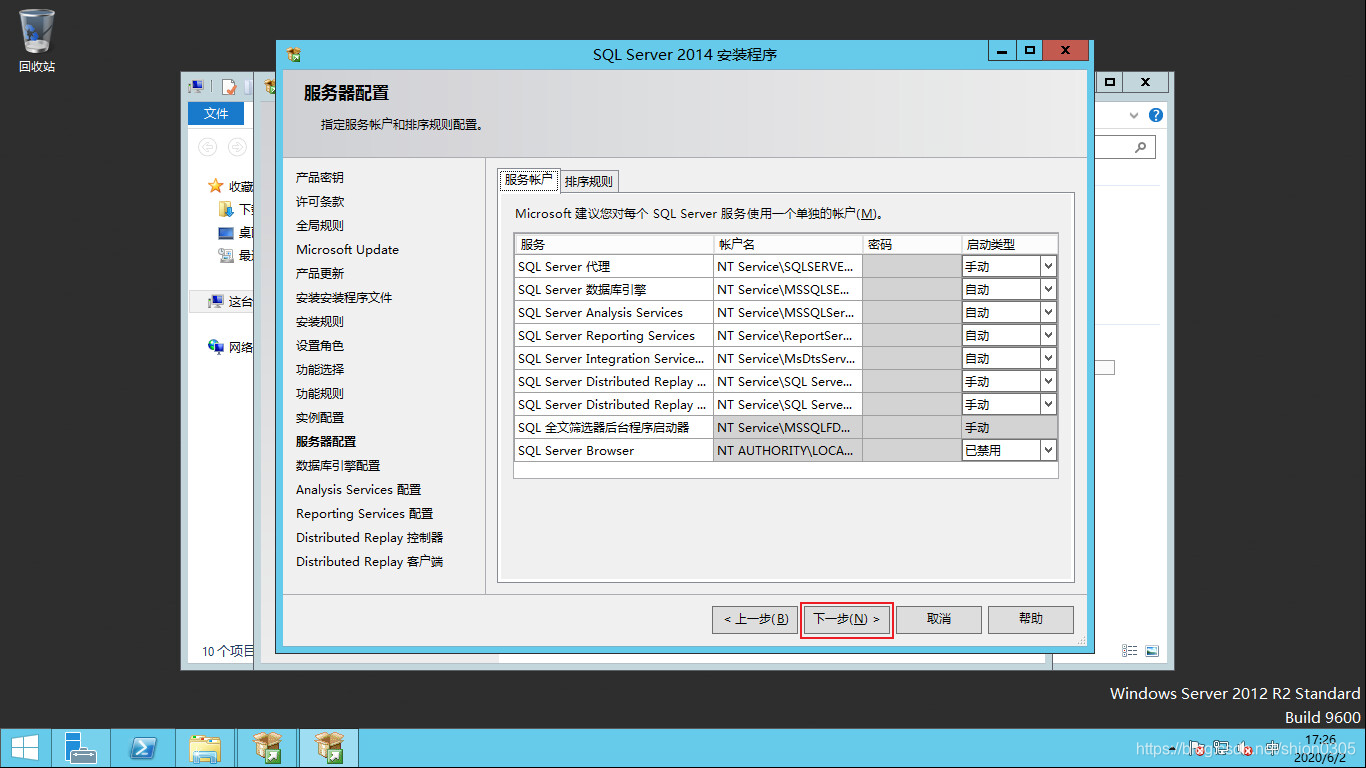Click Distributed Replay 控制器 in steps list
This screenshot has width=1366, height=768.
[370, 537]
